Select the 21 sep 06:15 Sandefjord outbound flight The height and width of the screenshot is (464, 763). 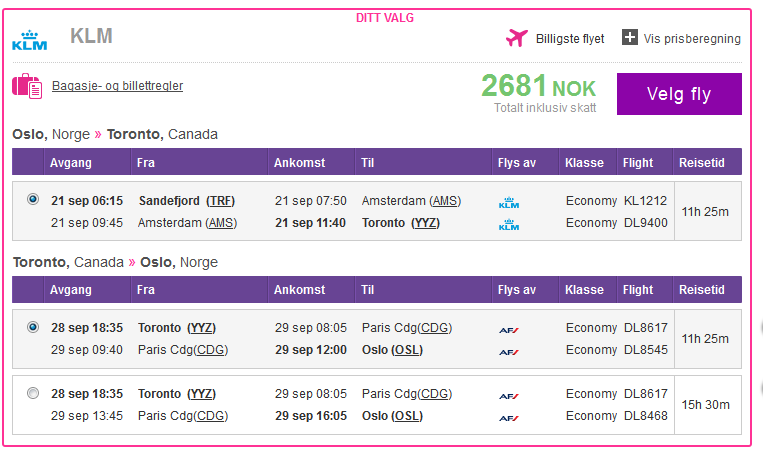pyautogui.click(x=33, y=199)
